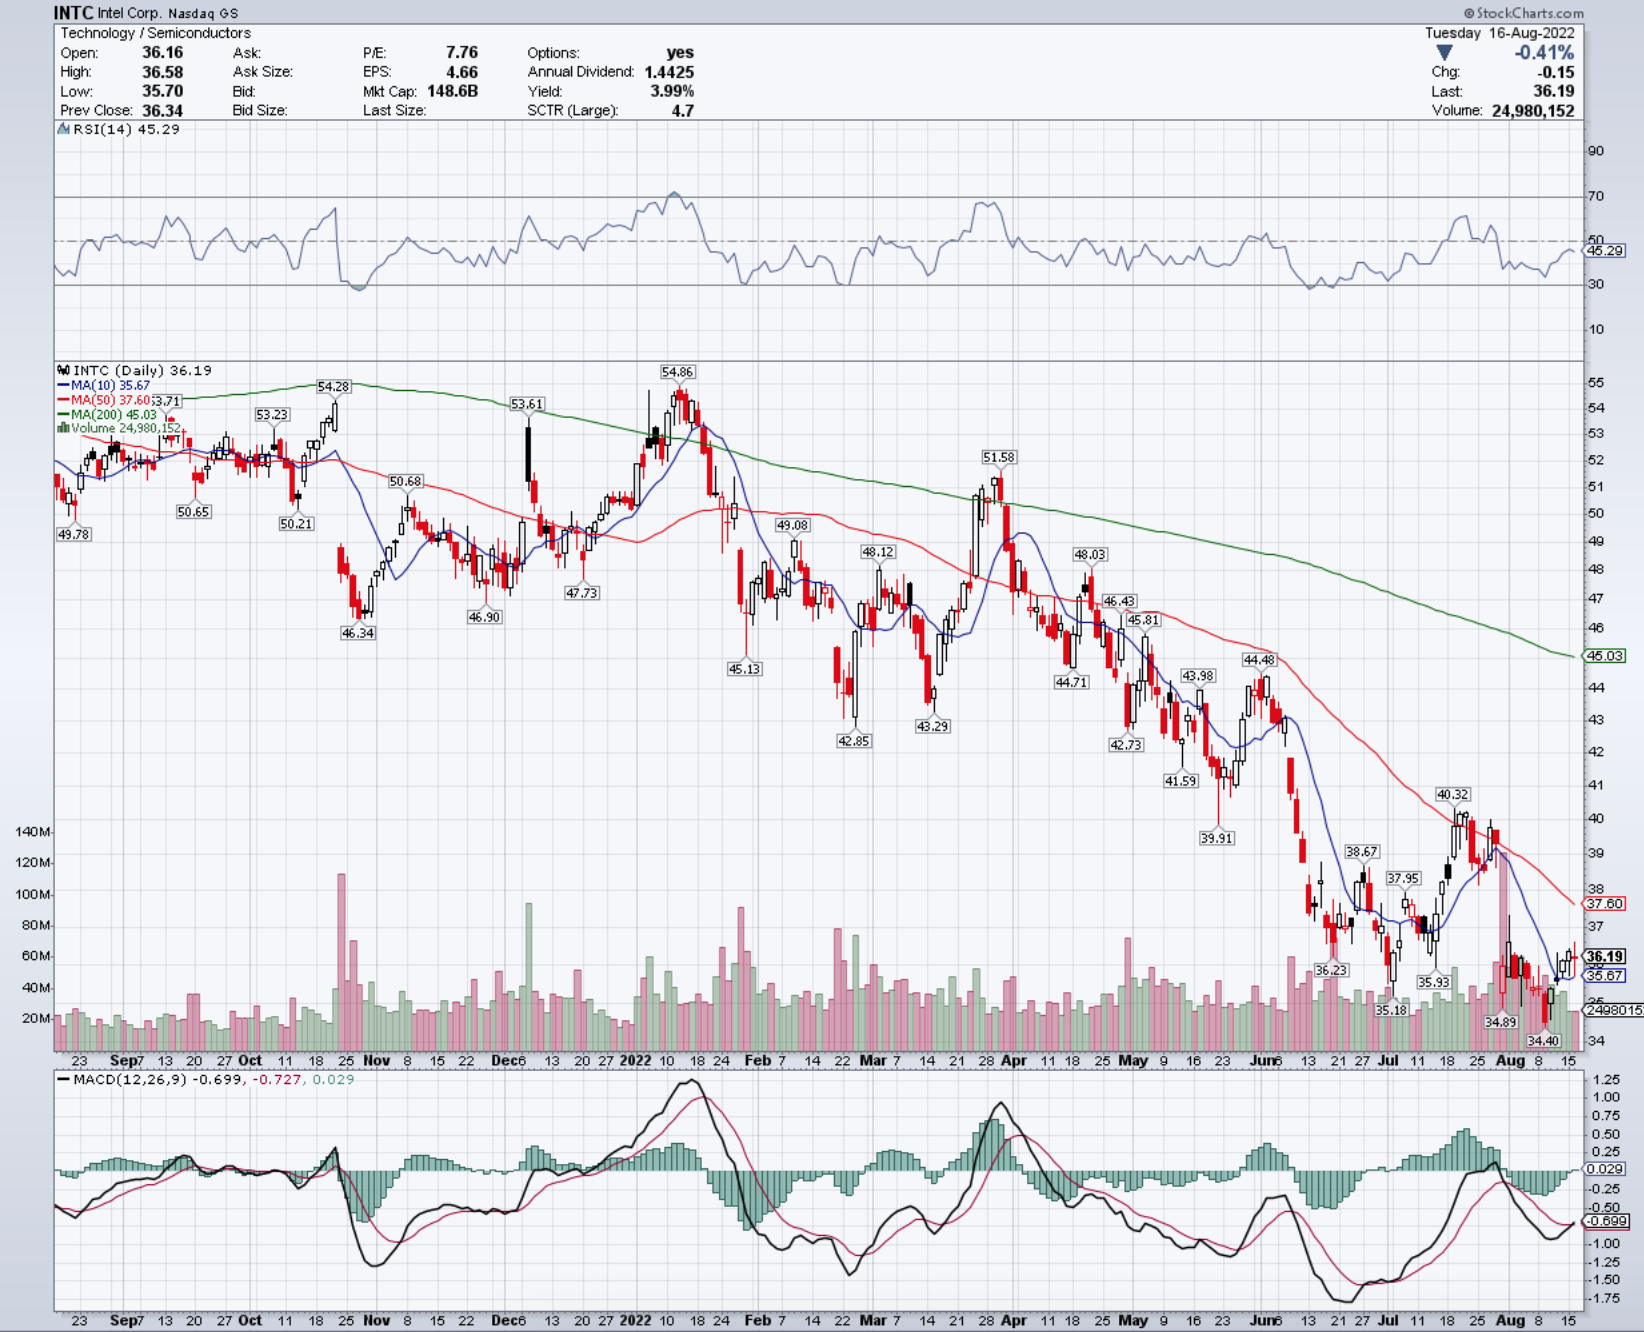1644x1332 pixels.
Task: Click the RSI(14) legend icon
Action: (x=63, y=129)
